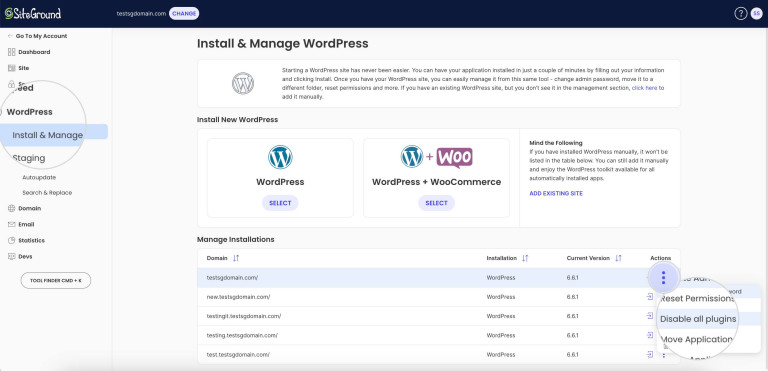Open the Autoupdate submenu item
Viewport: 768px width, 371px height.
click(x=39, y=177)
